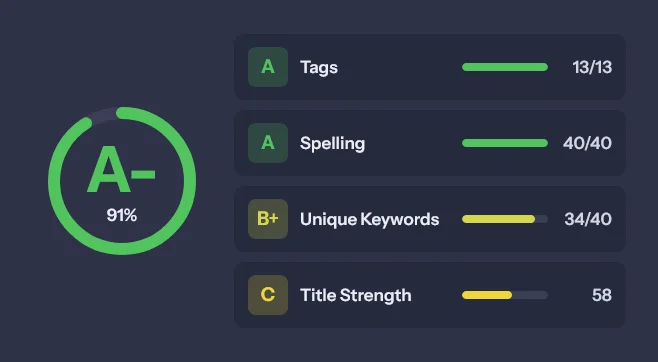Click the A grade badge next to Spelling
Viewport: 658px width, 362px height.
point(268,143)
